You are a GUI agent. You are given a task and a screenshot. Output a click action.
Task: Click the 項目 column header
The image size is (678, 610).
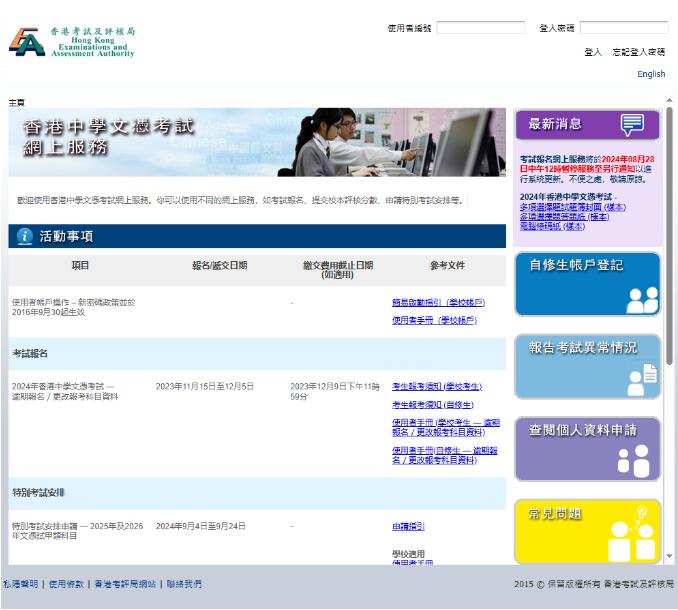80,265
